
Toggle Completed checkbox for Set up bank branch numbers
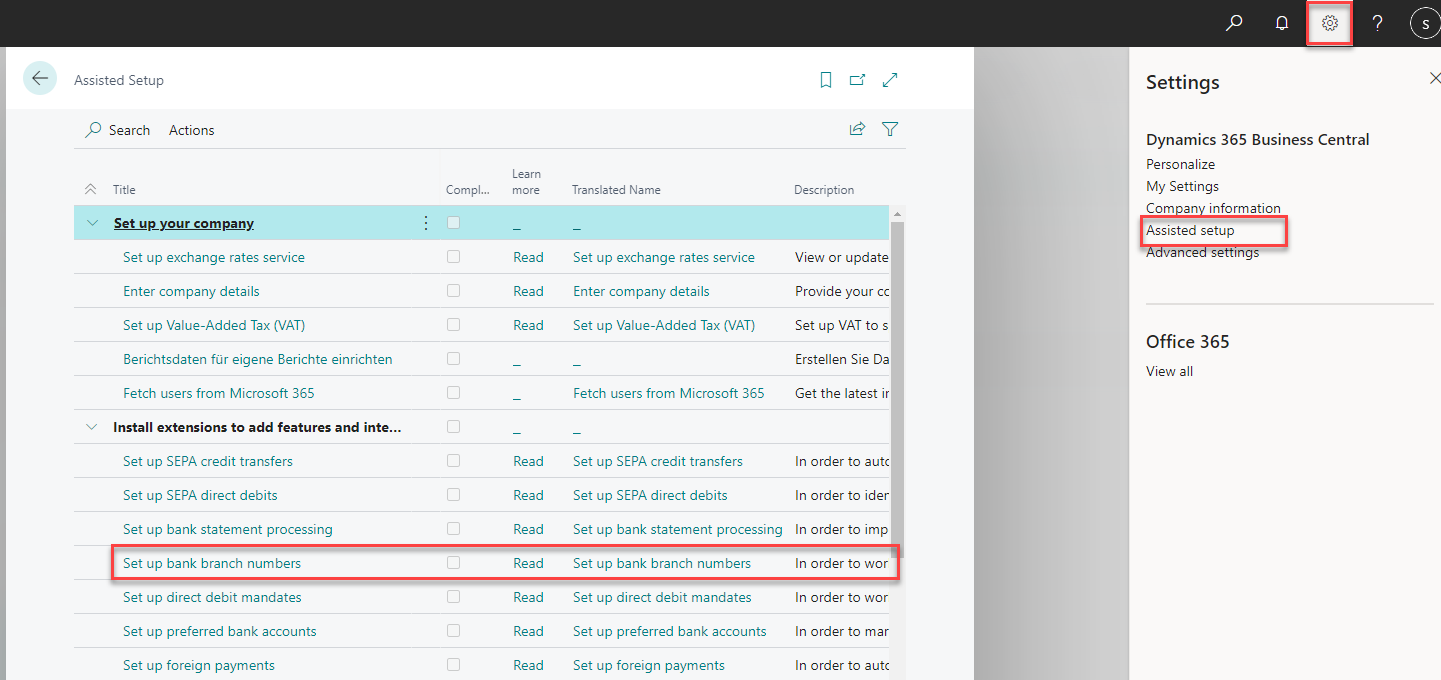point(454,563)
